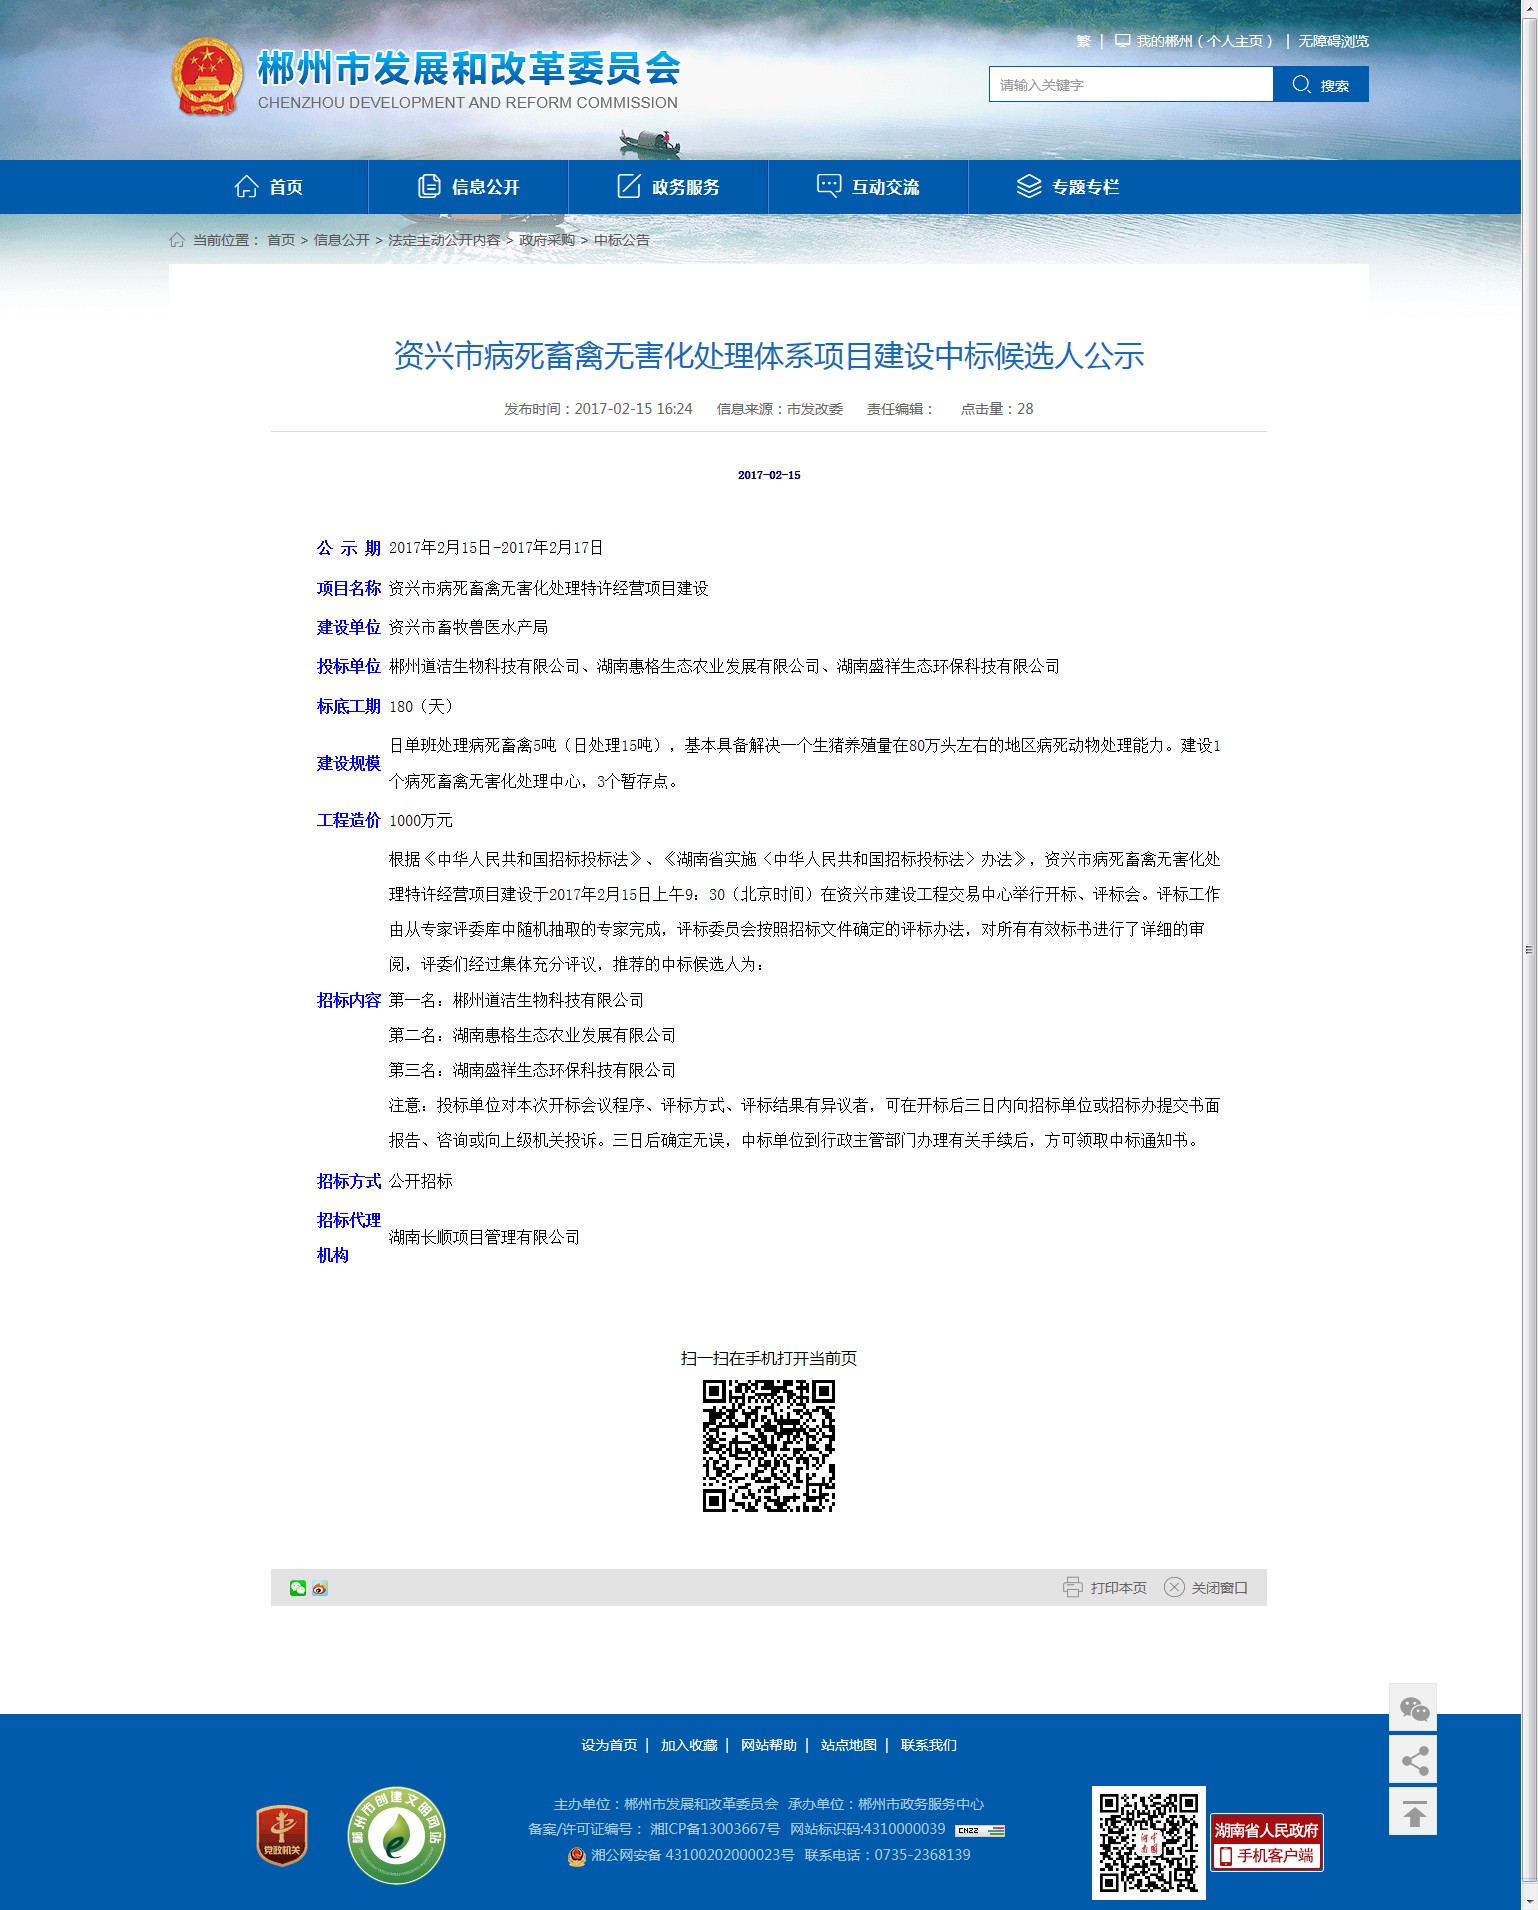Go to 法定主动公开内容 in the breadcrumb
Screen dimensions: 1538x1910
pyautogui.click(x=444, y=240)
